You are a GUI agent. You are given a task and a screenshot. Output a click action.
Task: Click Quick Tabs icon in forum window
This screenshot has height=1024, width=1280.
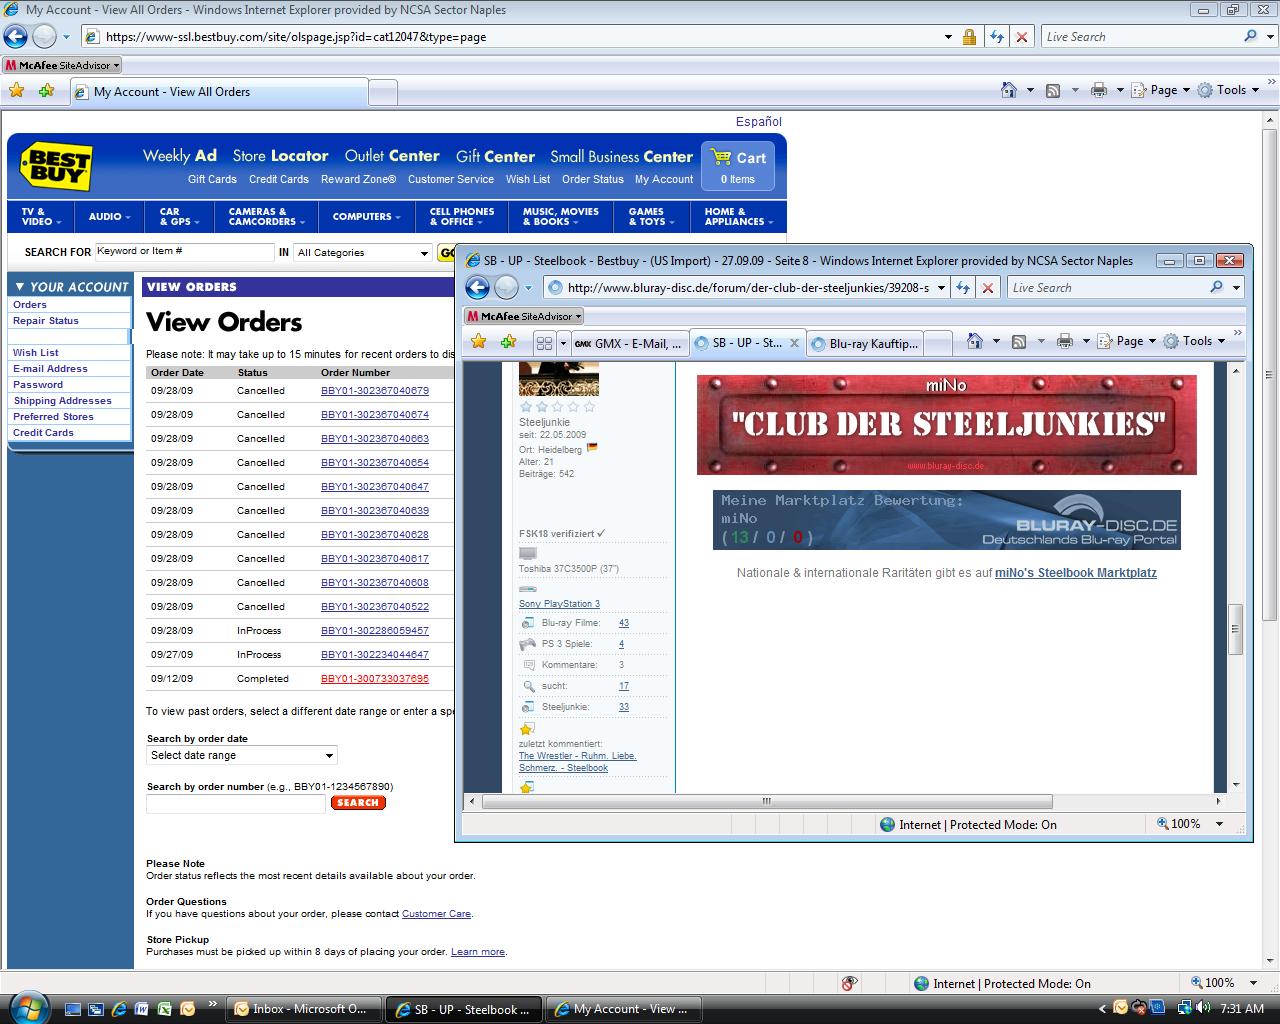point(544,343)
